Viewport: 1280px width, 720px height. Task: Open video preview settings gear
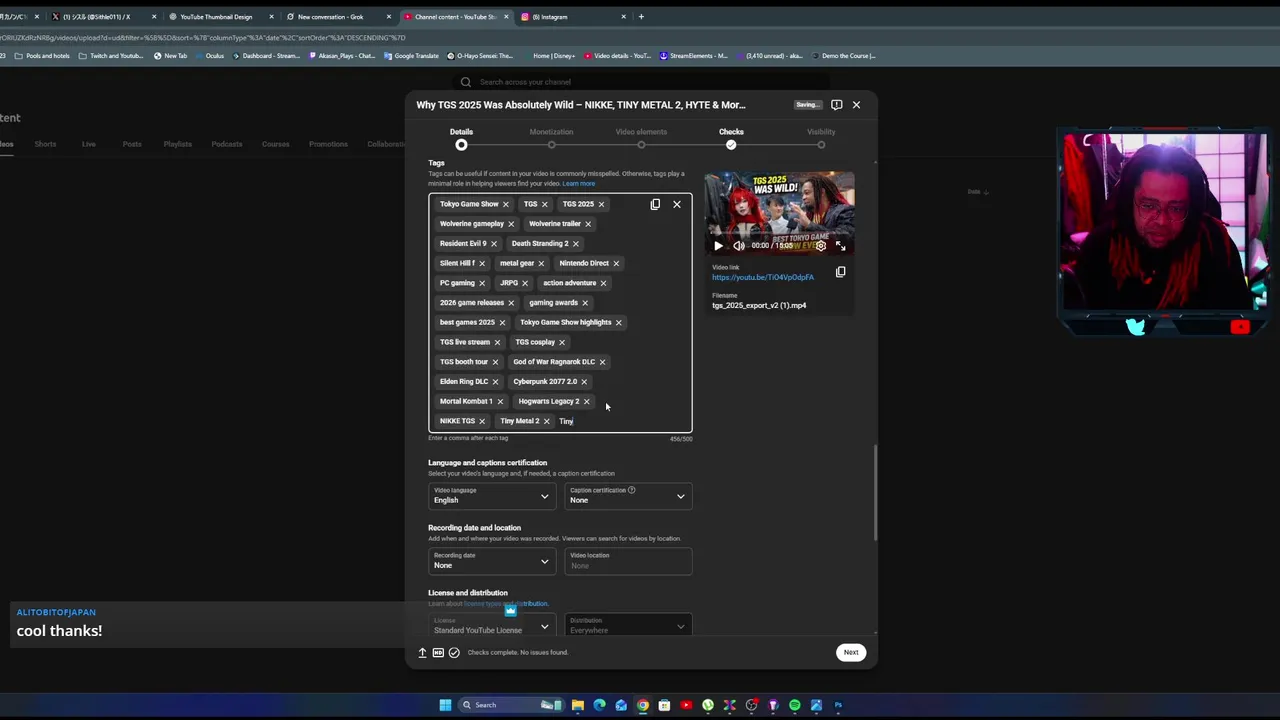[821, 246]
